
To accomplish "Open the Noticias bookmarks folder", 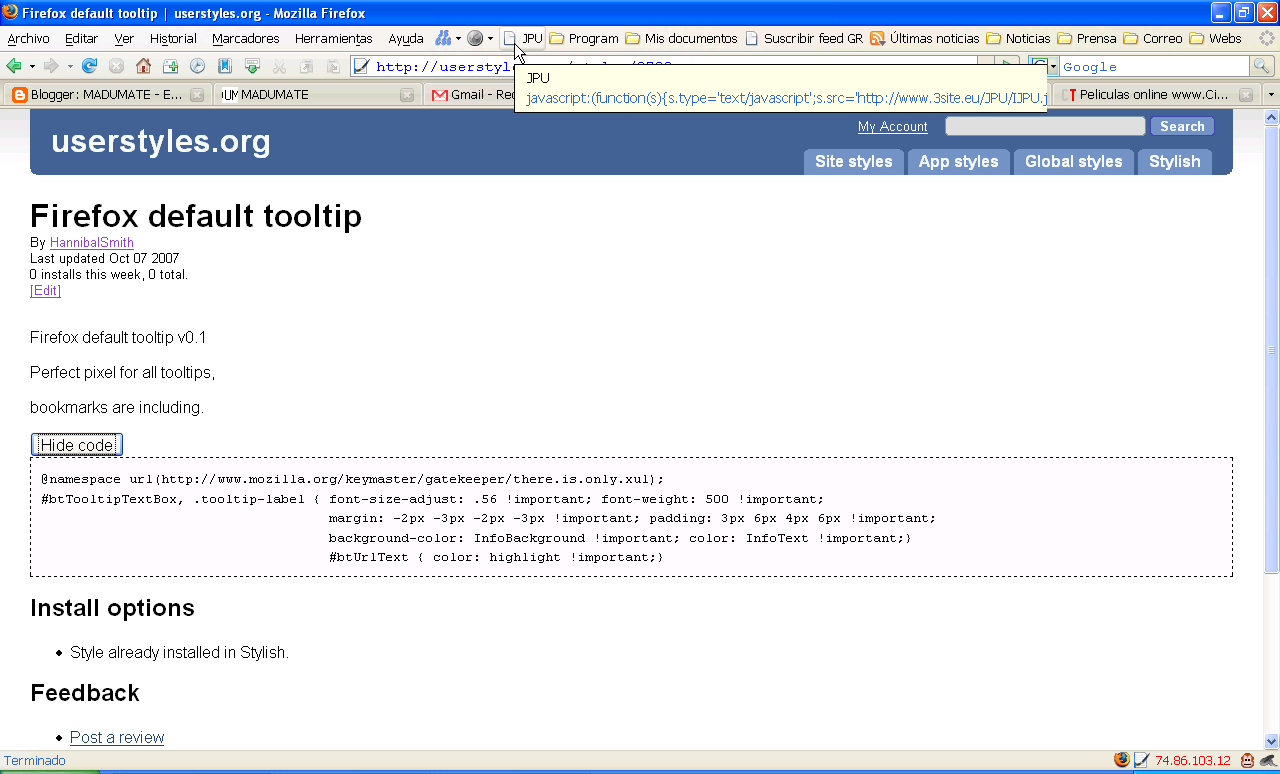I will (x=1018, y=38).
